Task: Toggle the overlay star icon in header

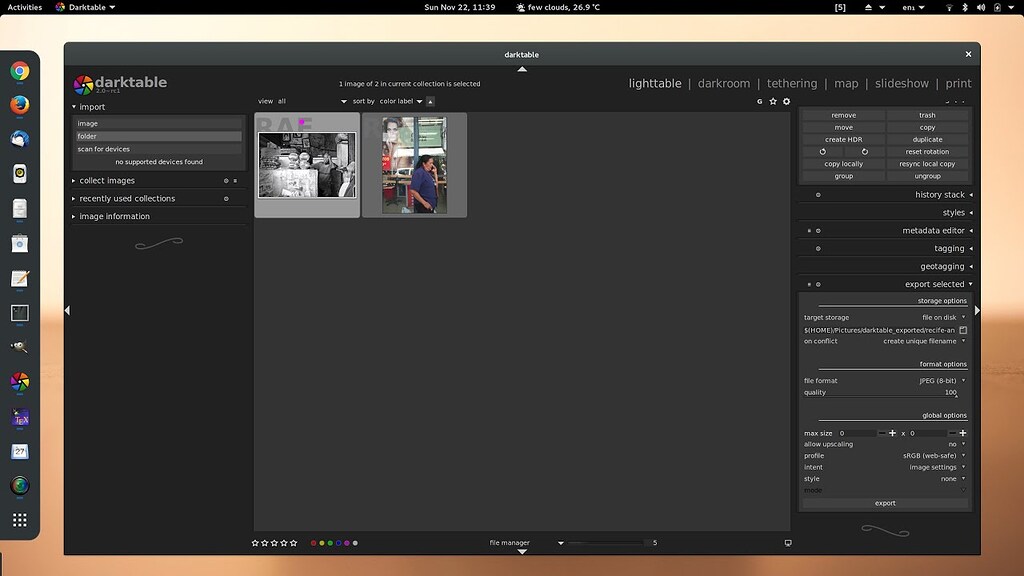Action: 773,101
